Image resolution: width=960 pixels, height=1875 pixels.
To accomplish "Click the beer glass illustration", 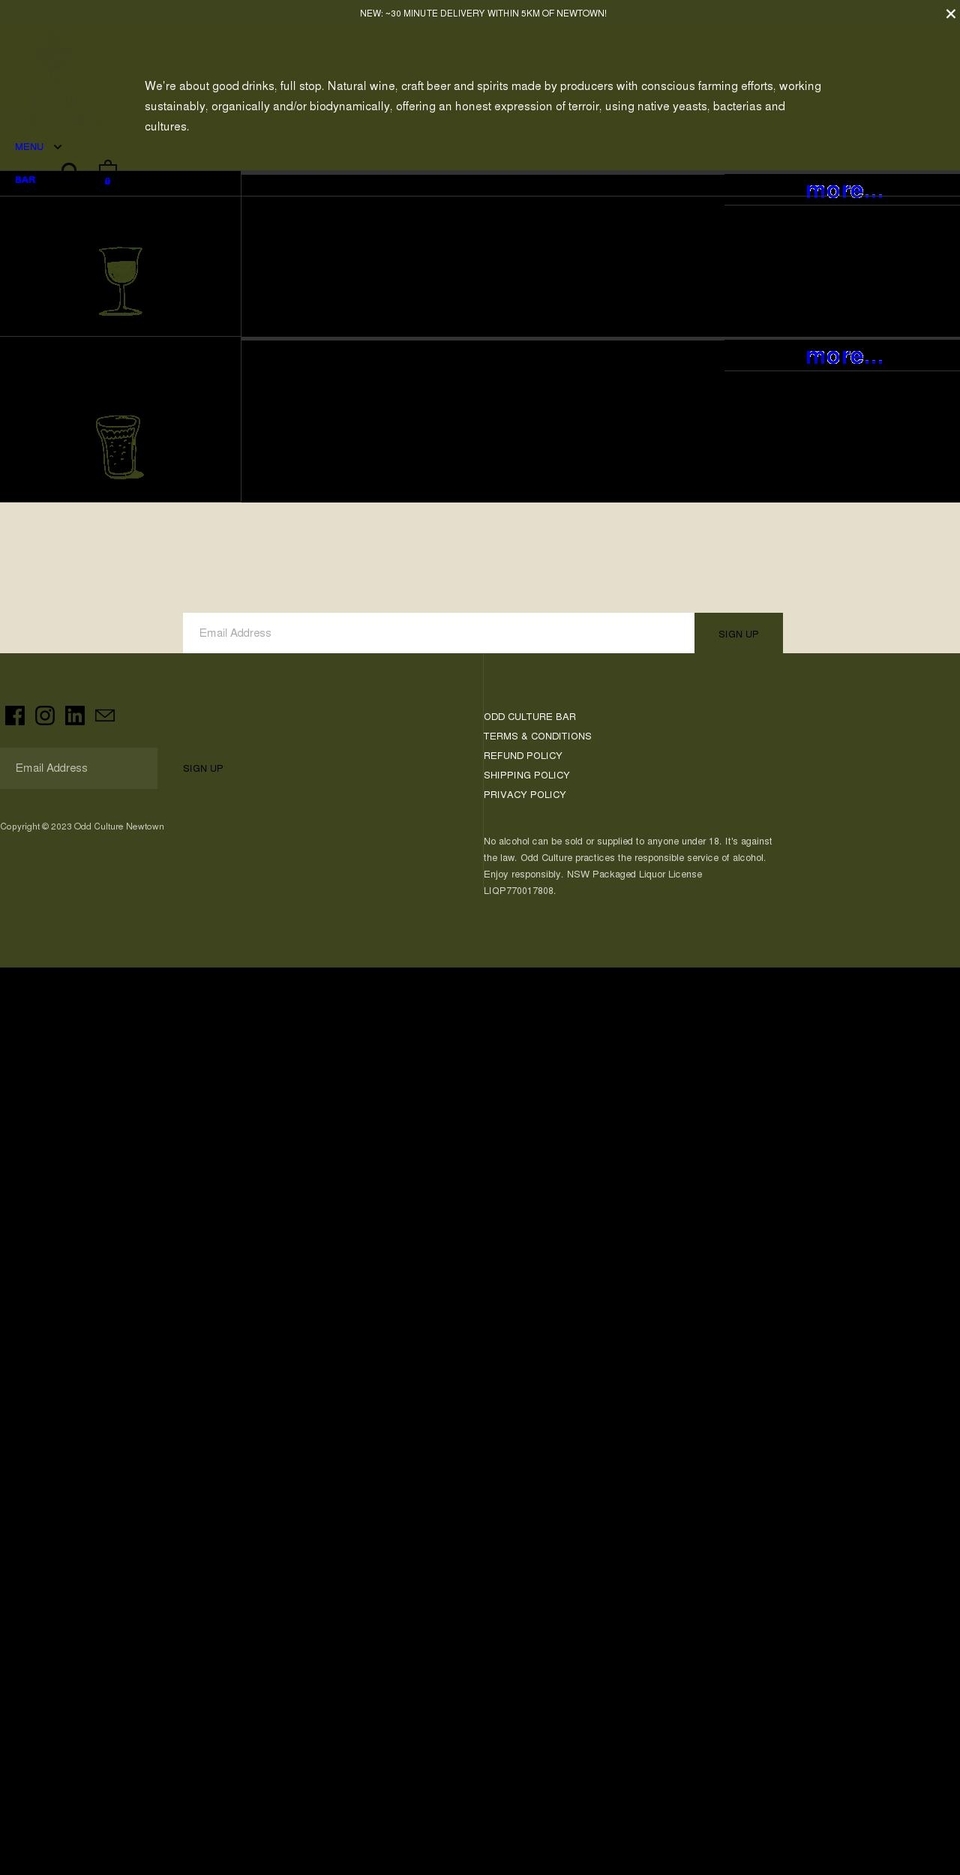I will click(119, 447).
